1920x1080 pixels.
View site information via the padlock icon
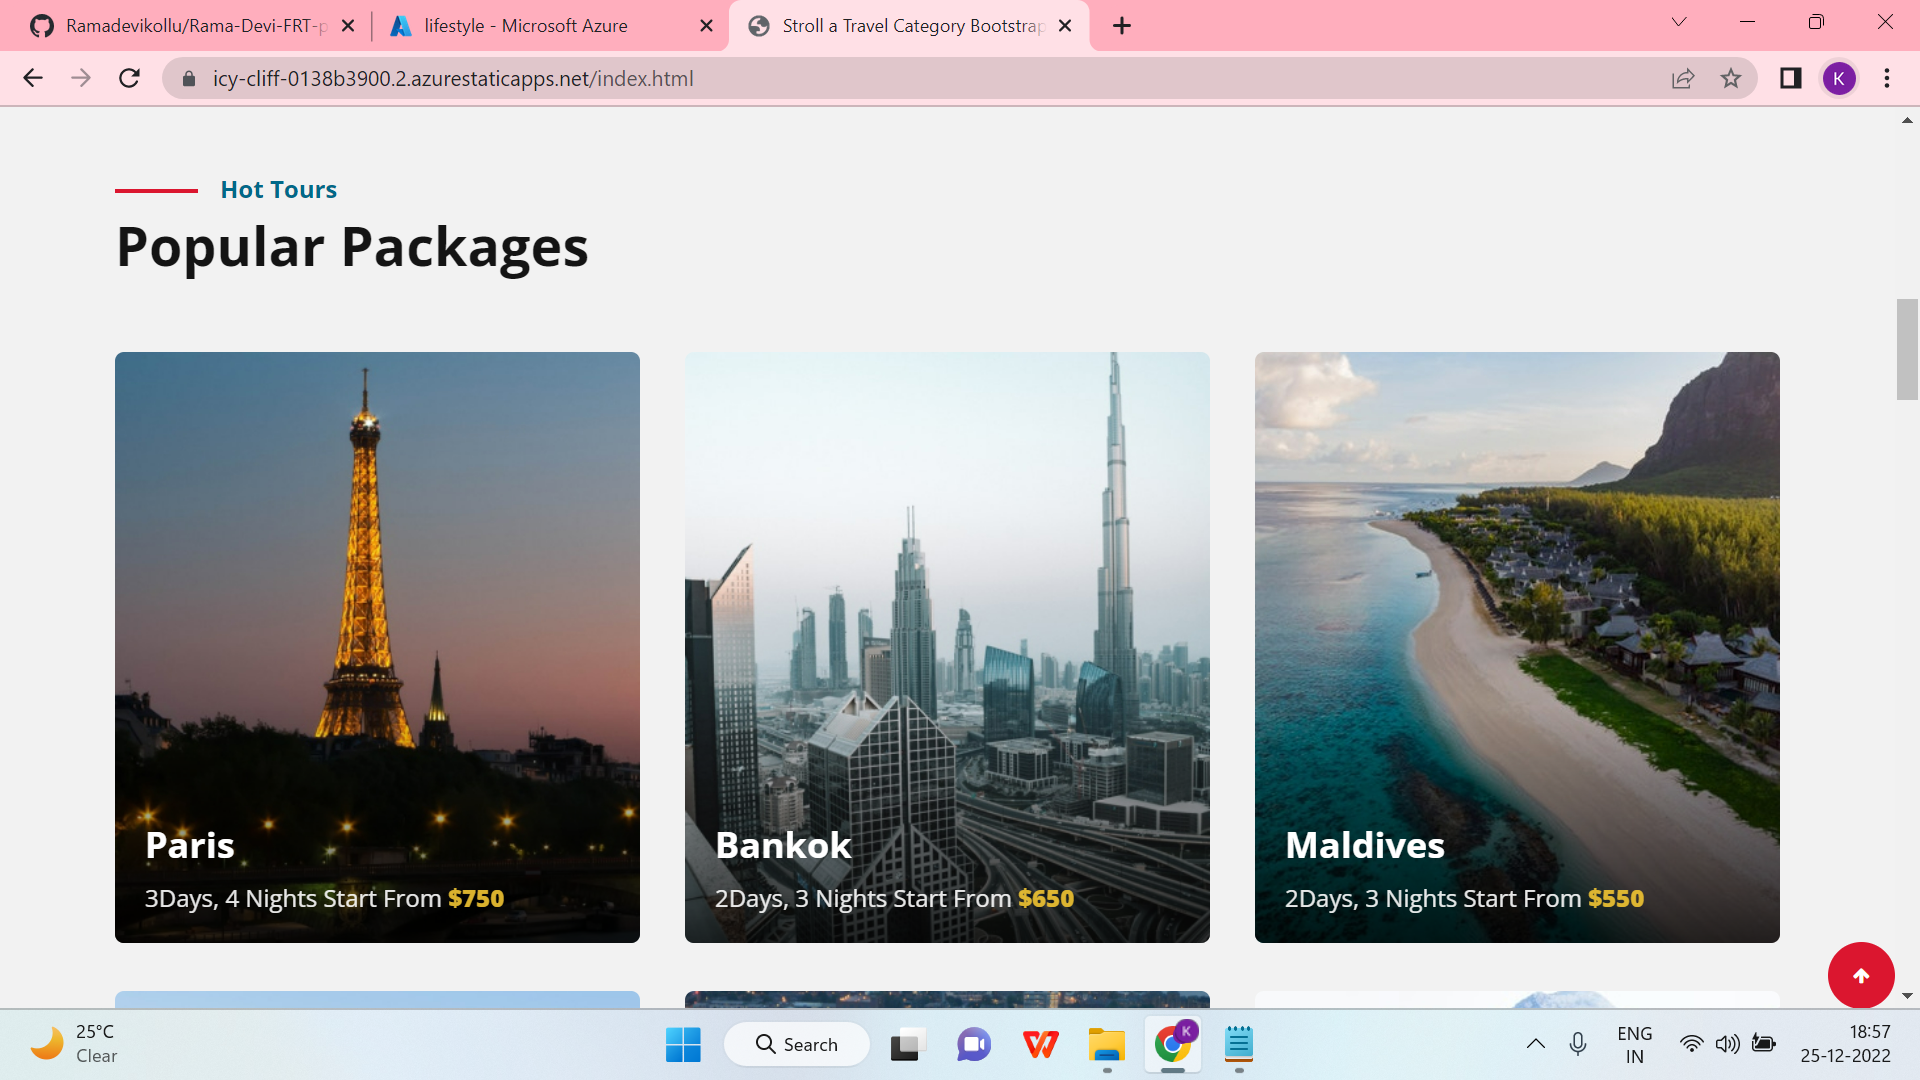[x=189, y=78]
